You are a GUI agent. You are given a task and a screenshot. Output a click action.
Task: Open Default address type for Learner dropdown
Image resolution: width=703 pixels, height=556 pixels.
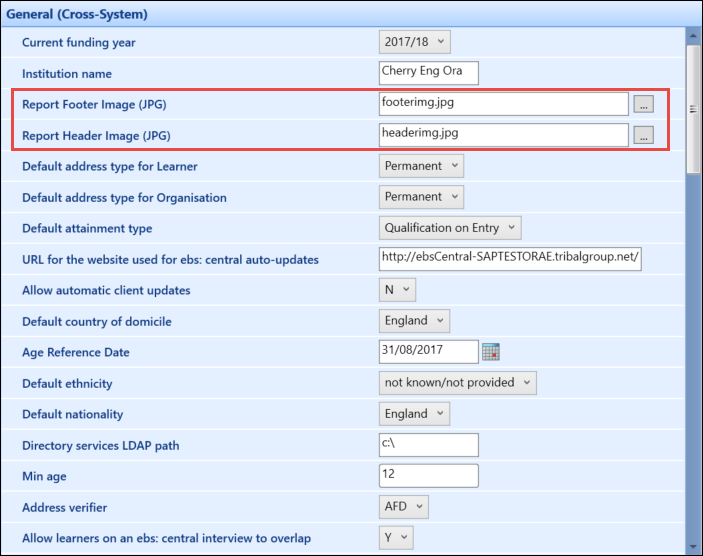[421, 166]
